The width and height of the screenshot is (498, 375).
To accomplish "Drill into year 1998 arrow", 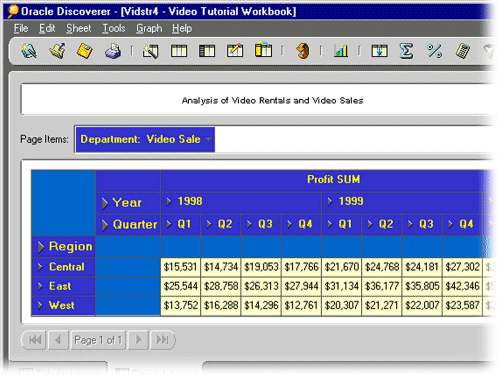I will 169,201.
